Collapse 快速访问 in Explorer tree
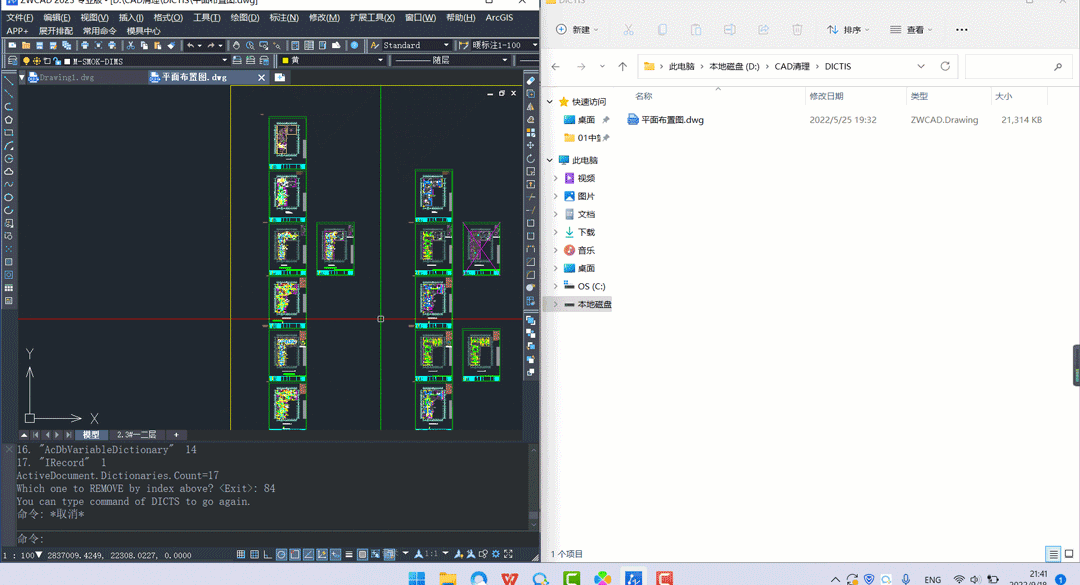 coord(550,102)
